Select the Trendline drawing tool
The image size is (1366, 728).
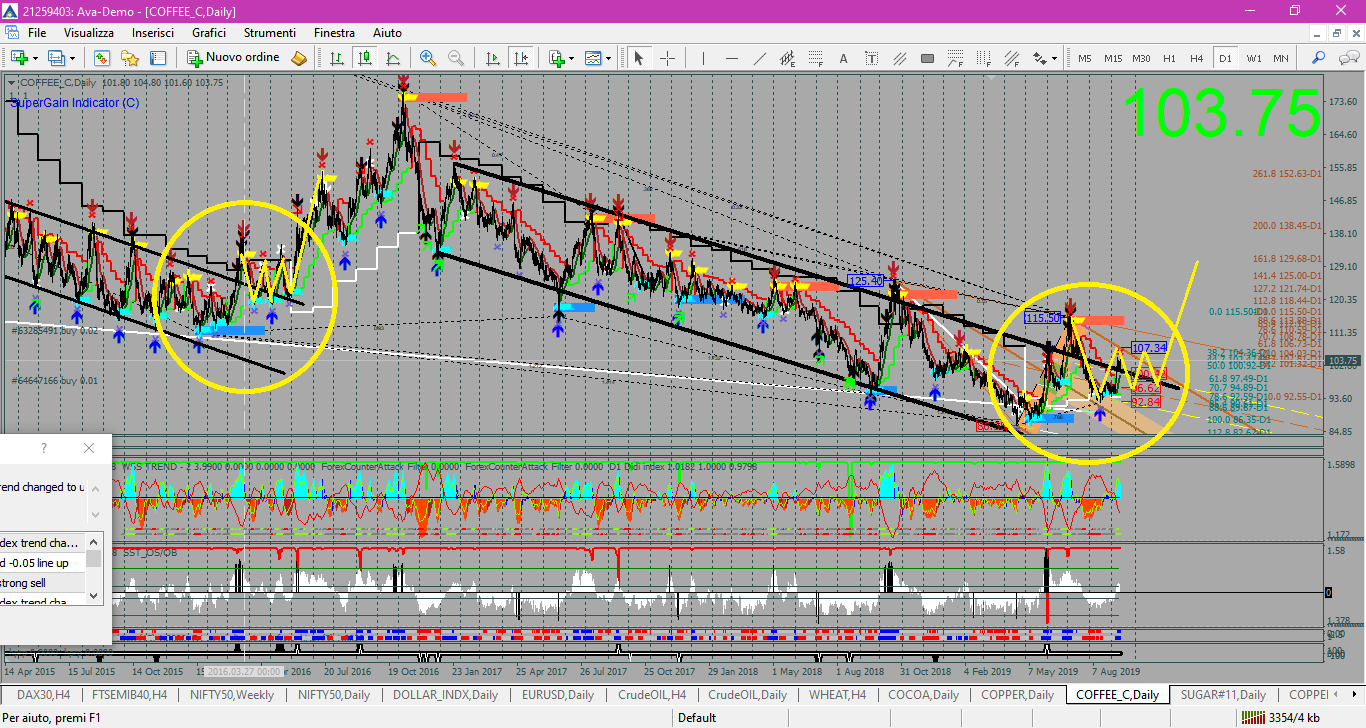[759, 58]
